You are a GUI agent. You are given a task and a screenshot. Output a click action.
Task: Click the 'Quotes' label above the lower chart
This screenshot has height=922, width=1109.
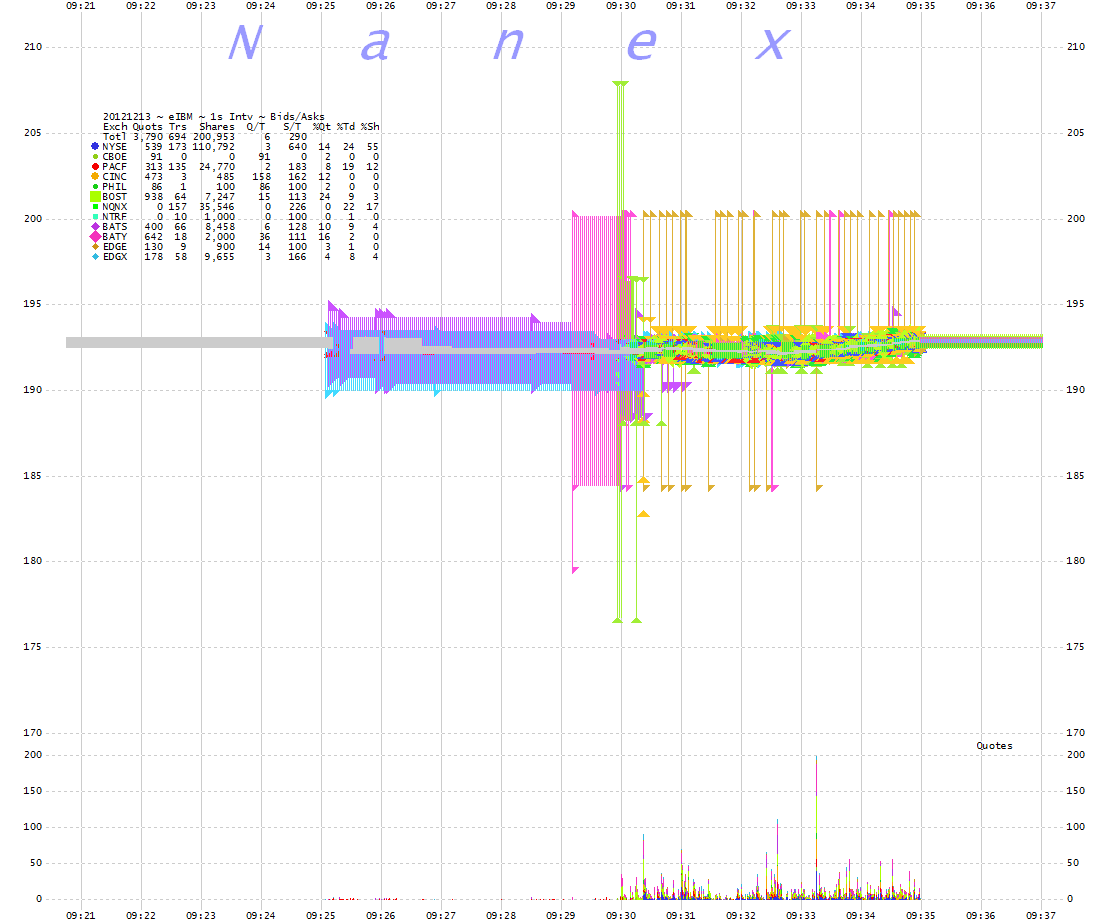[994, 745]
